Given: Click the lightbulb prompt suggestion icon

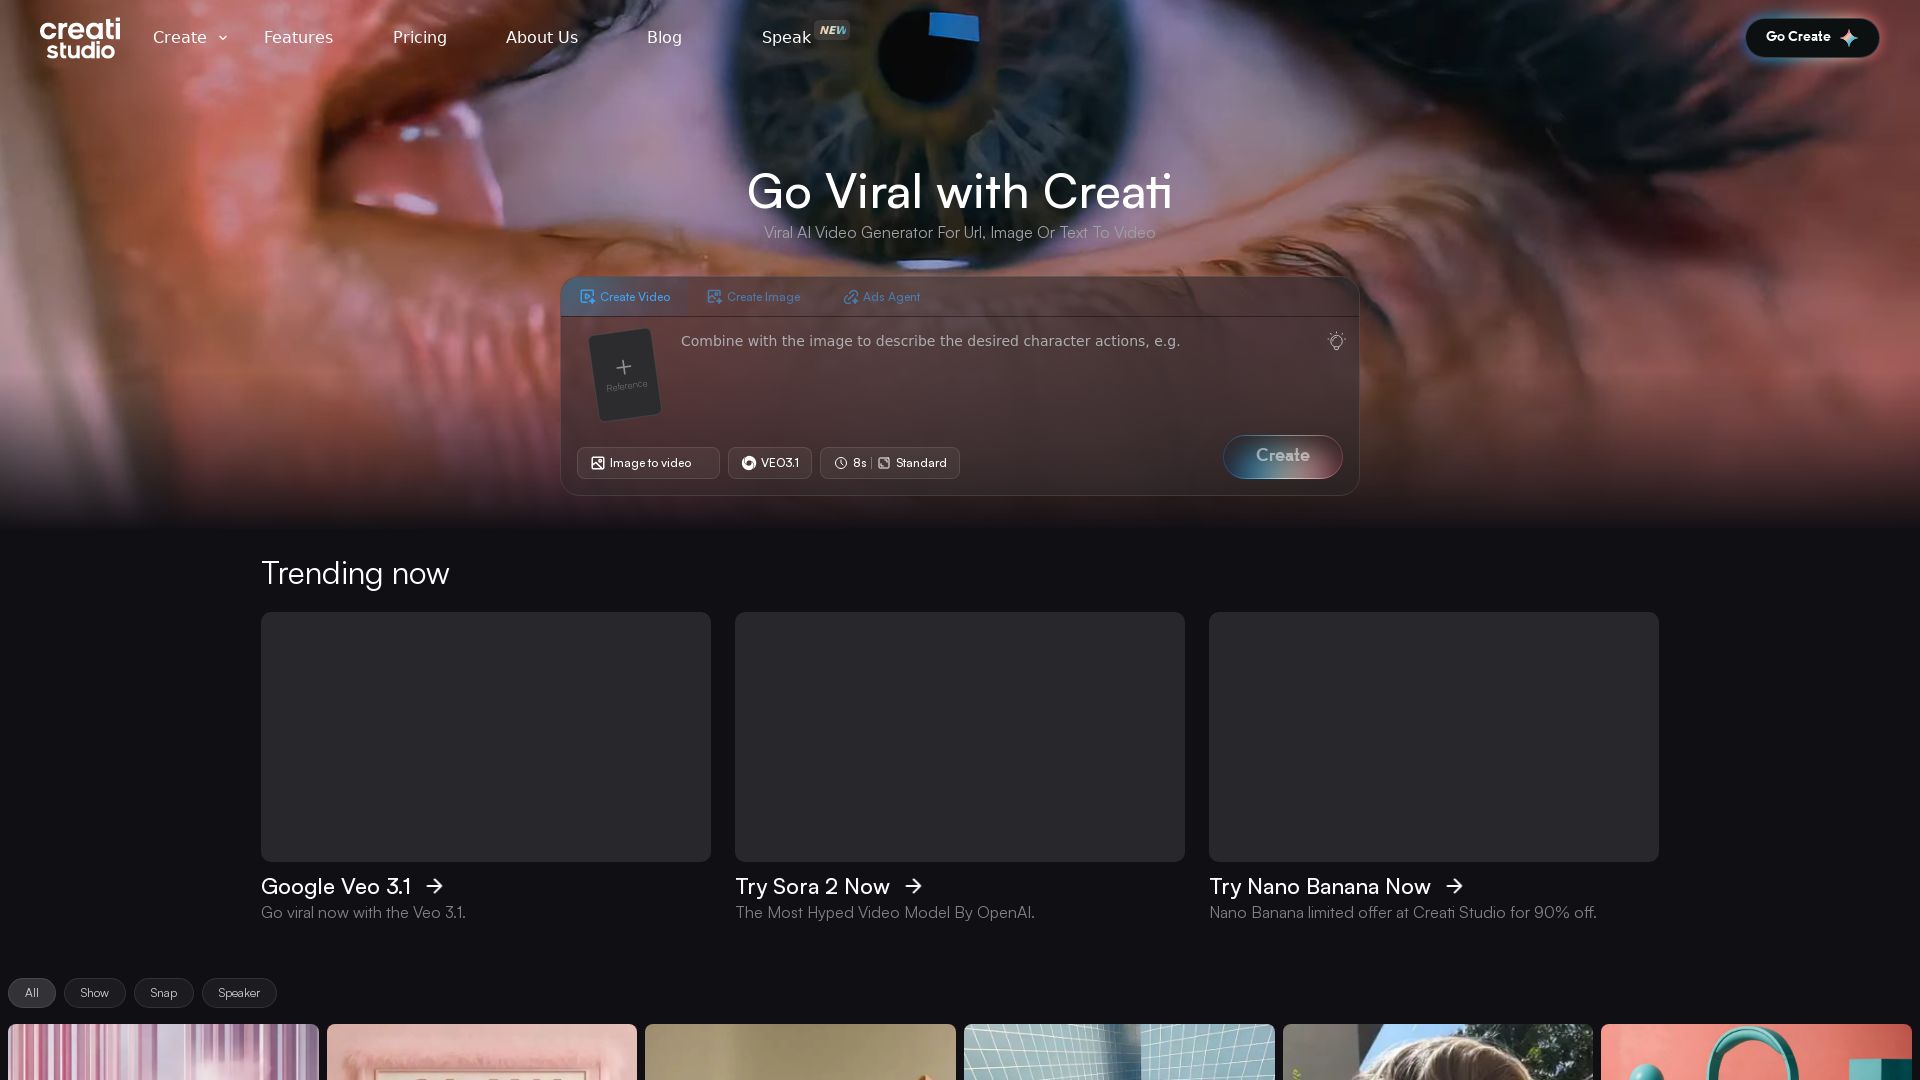Looking at the screenshot, I should [1336, 341].
